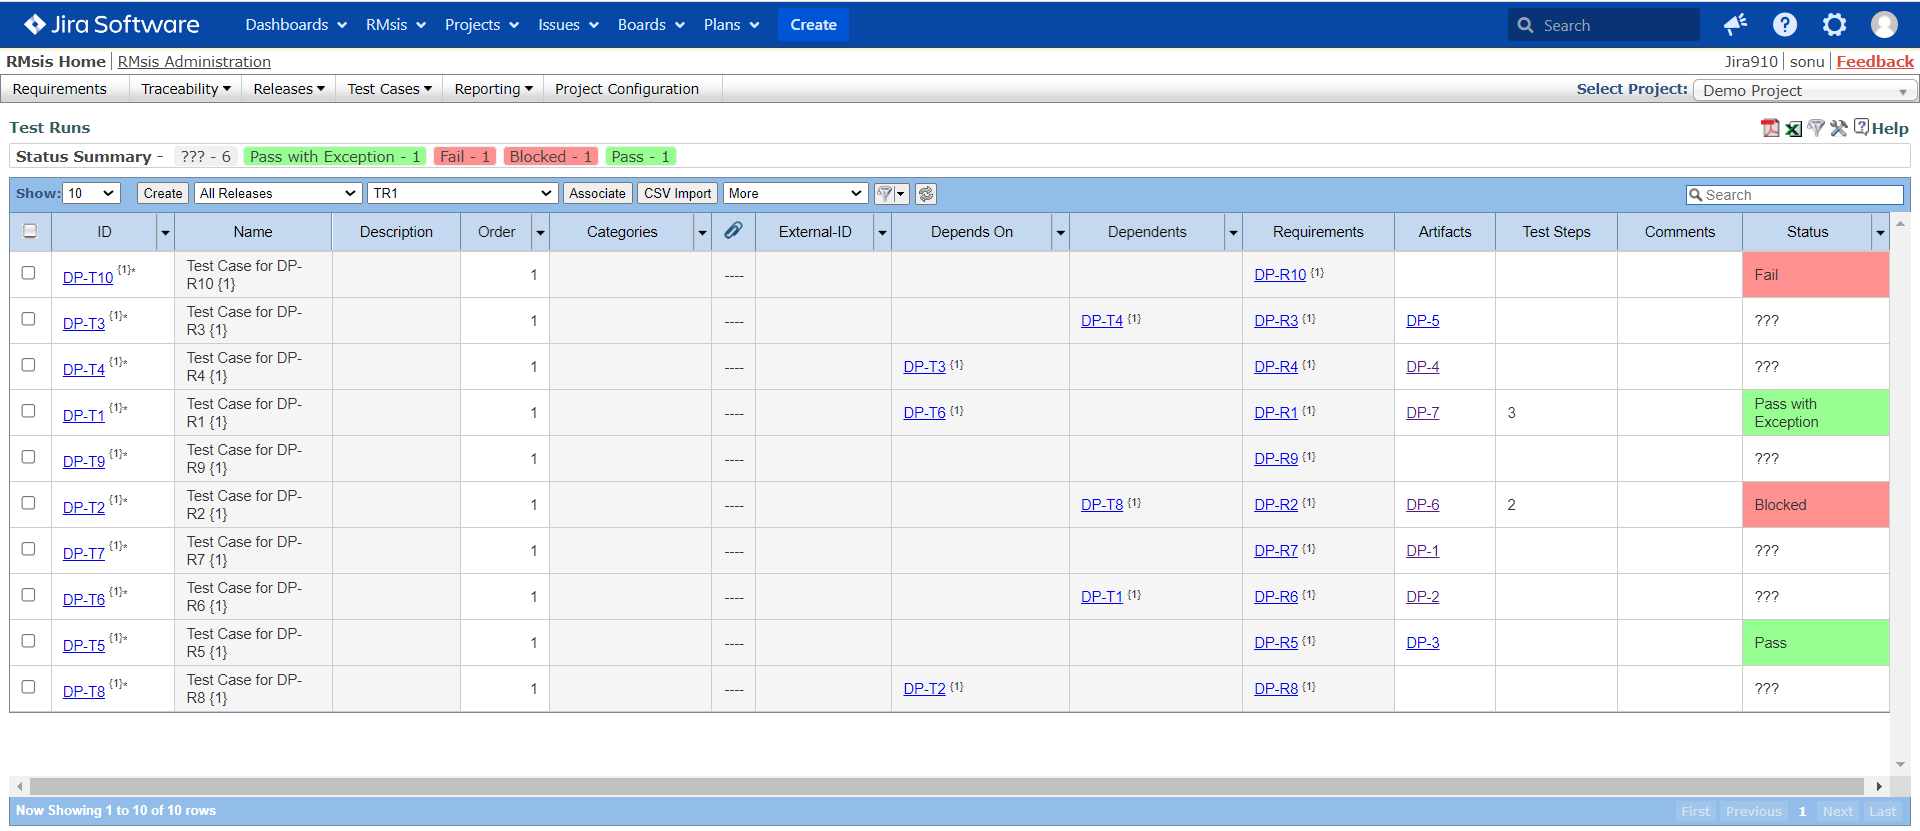Export the test runs to PDF
1920x831 pixels.
[x=1770, y=128]
